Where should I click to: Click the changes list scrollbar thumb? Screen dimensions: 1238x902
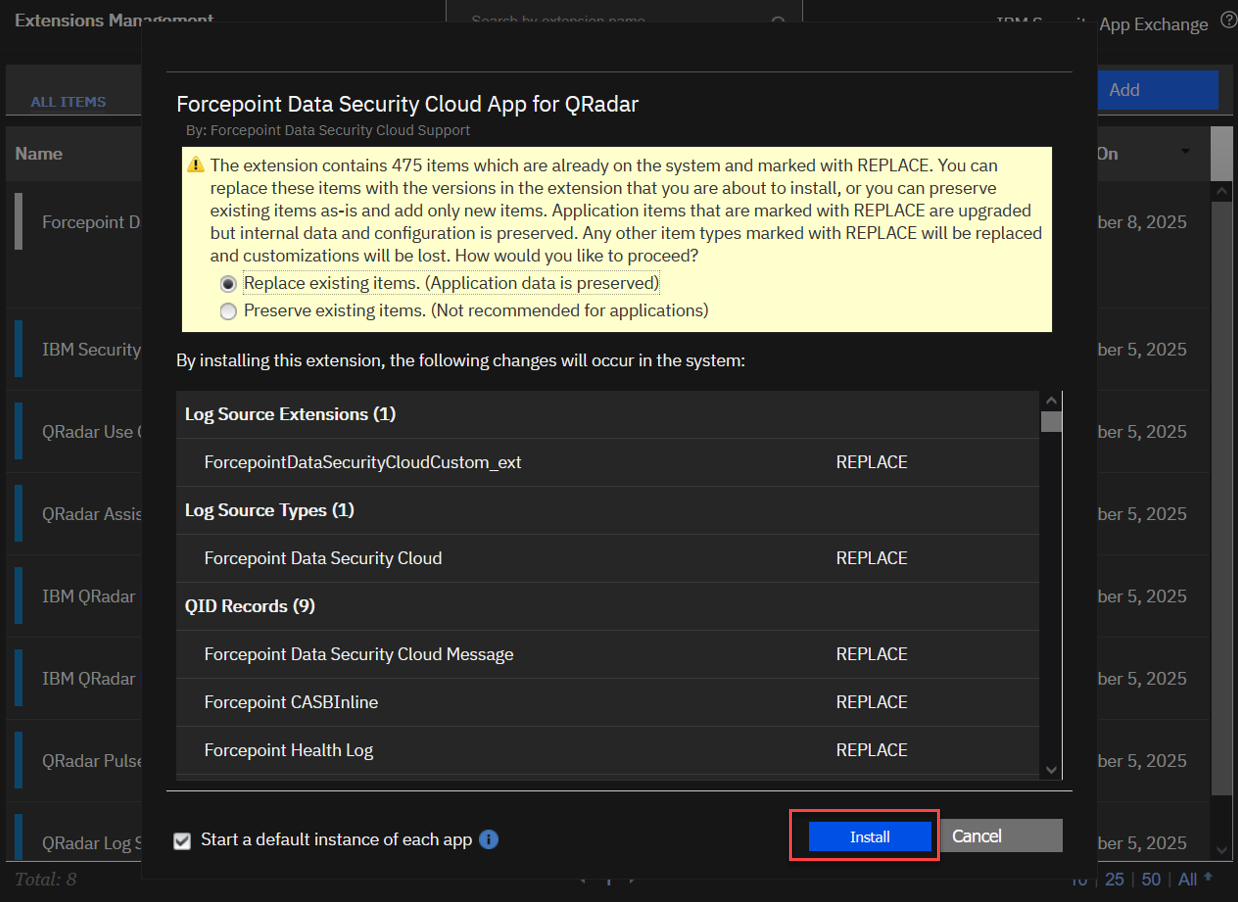point(1051,422)
